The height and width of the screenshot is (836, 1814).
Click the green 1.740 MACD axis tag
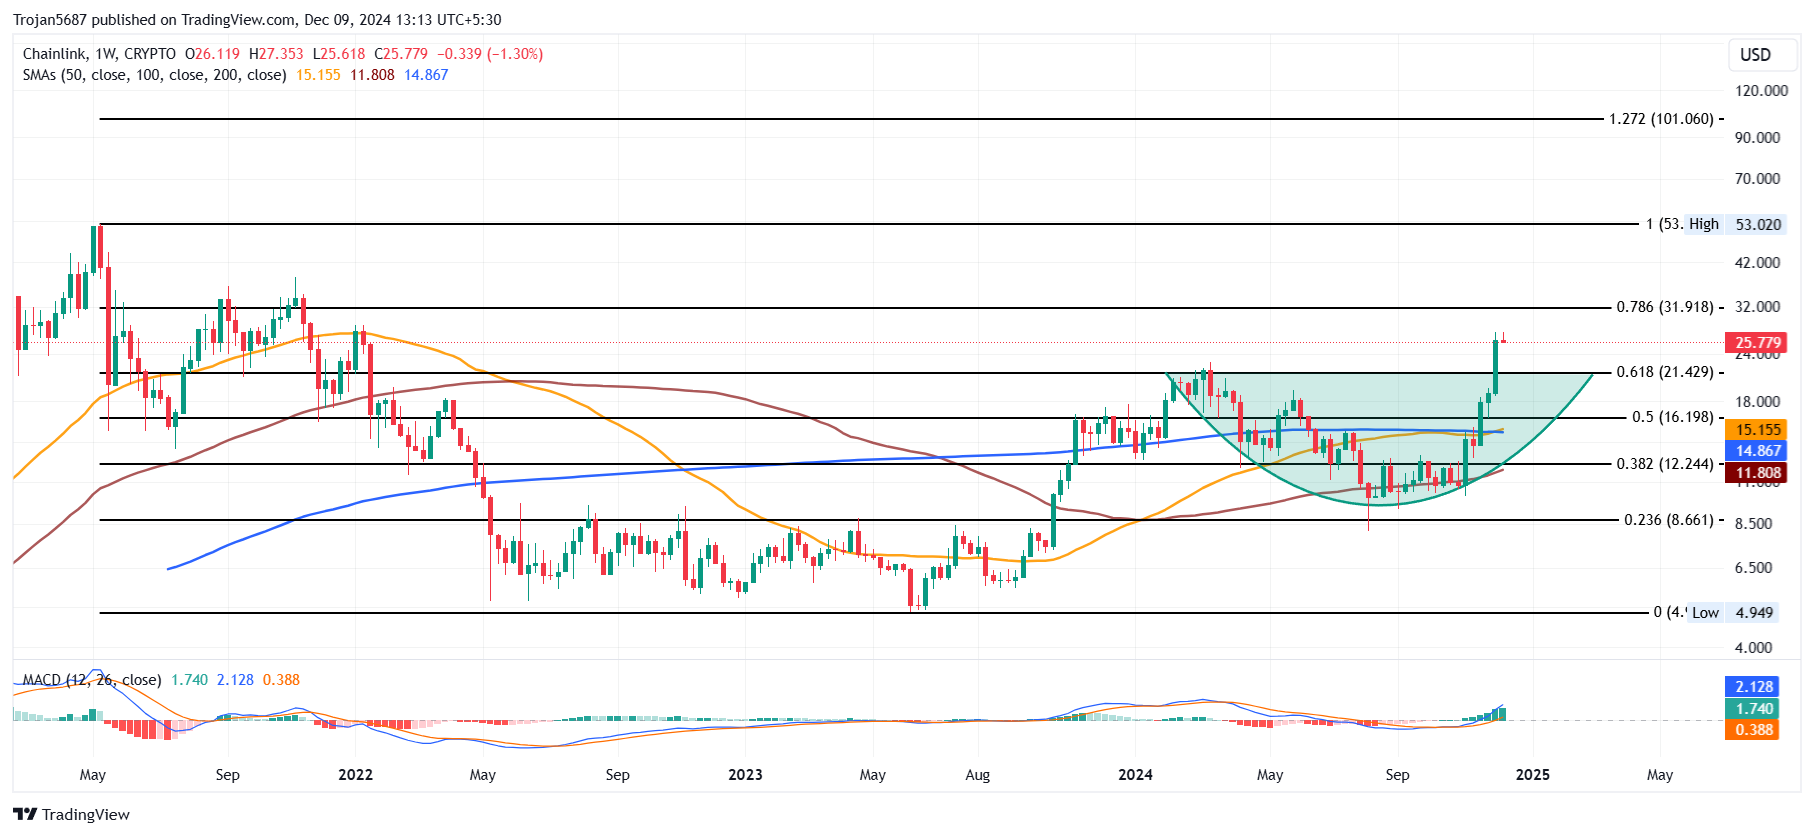(1753, 708)
